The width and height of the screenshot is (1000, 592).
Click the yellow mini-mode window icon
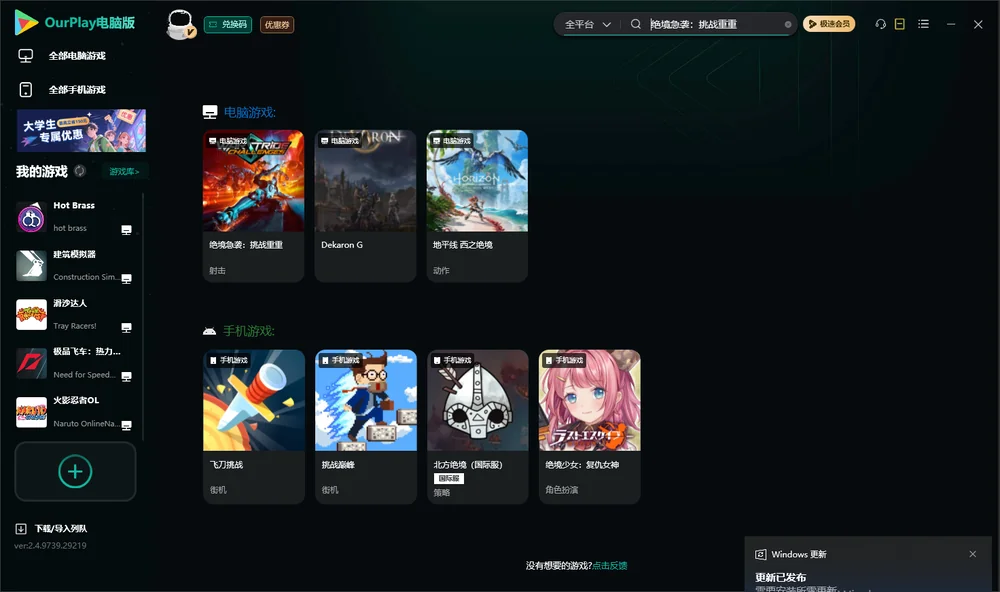point(899,24)
